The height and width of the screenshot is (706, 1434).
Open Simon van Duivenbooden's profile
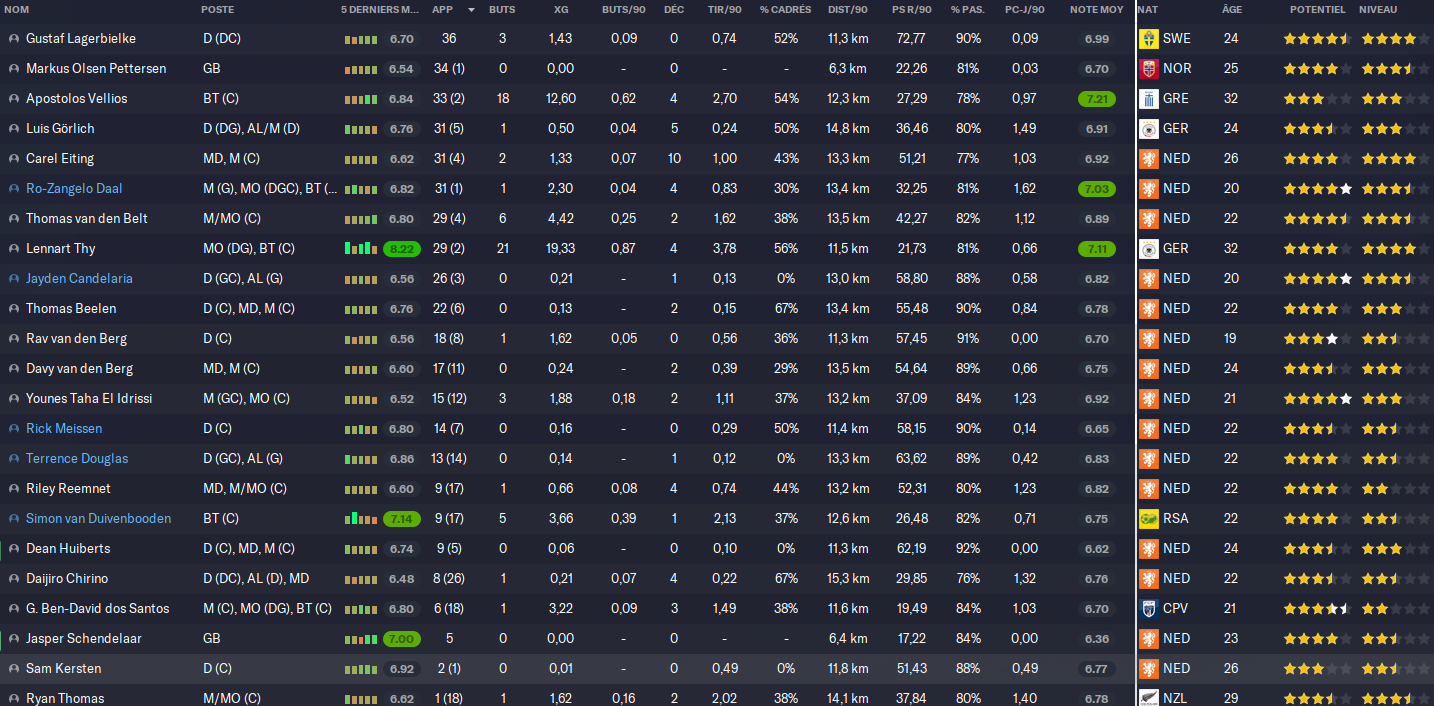(98, 519)
